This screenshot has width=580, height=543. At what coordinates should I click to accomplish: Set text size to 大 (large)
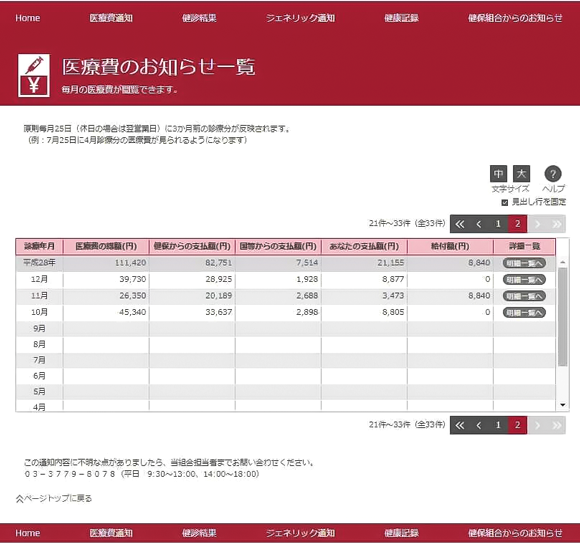pos(521,173)
